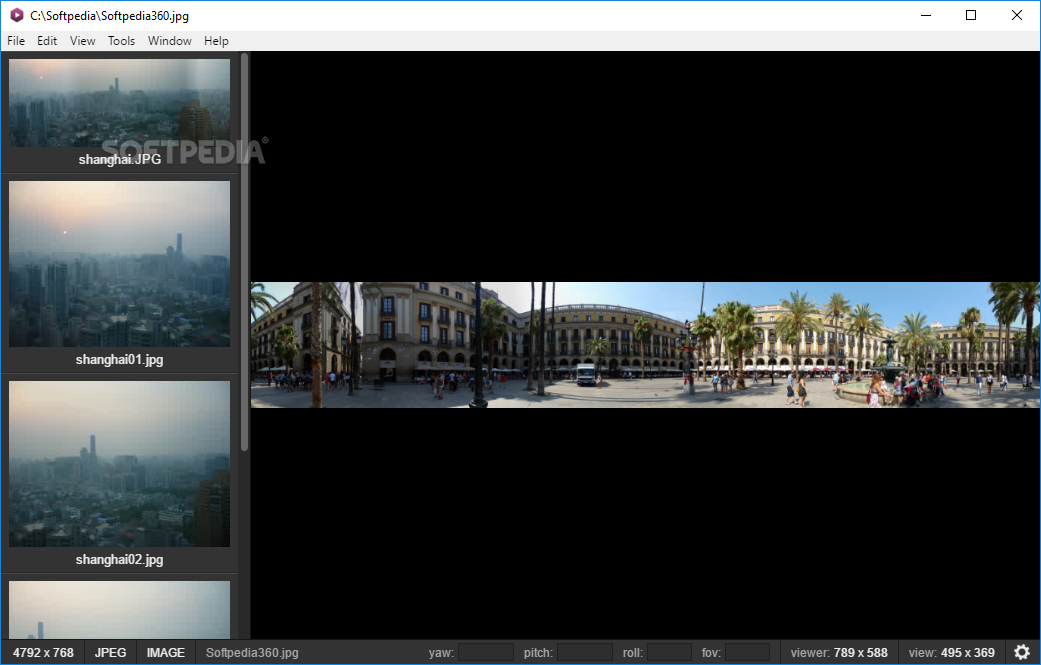Click the 4792 x 768 dimensions entry
Screen dimensions: 1041x665
click(x=43, y=652)
